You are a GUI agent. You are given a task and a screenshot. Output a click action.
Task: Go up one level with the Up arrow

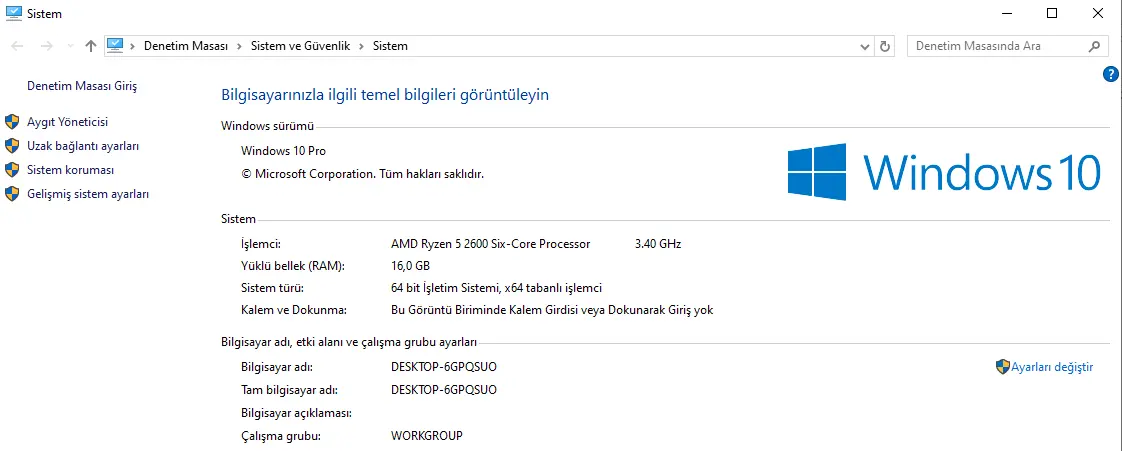point(90,46)
